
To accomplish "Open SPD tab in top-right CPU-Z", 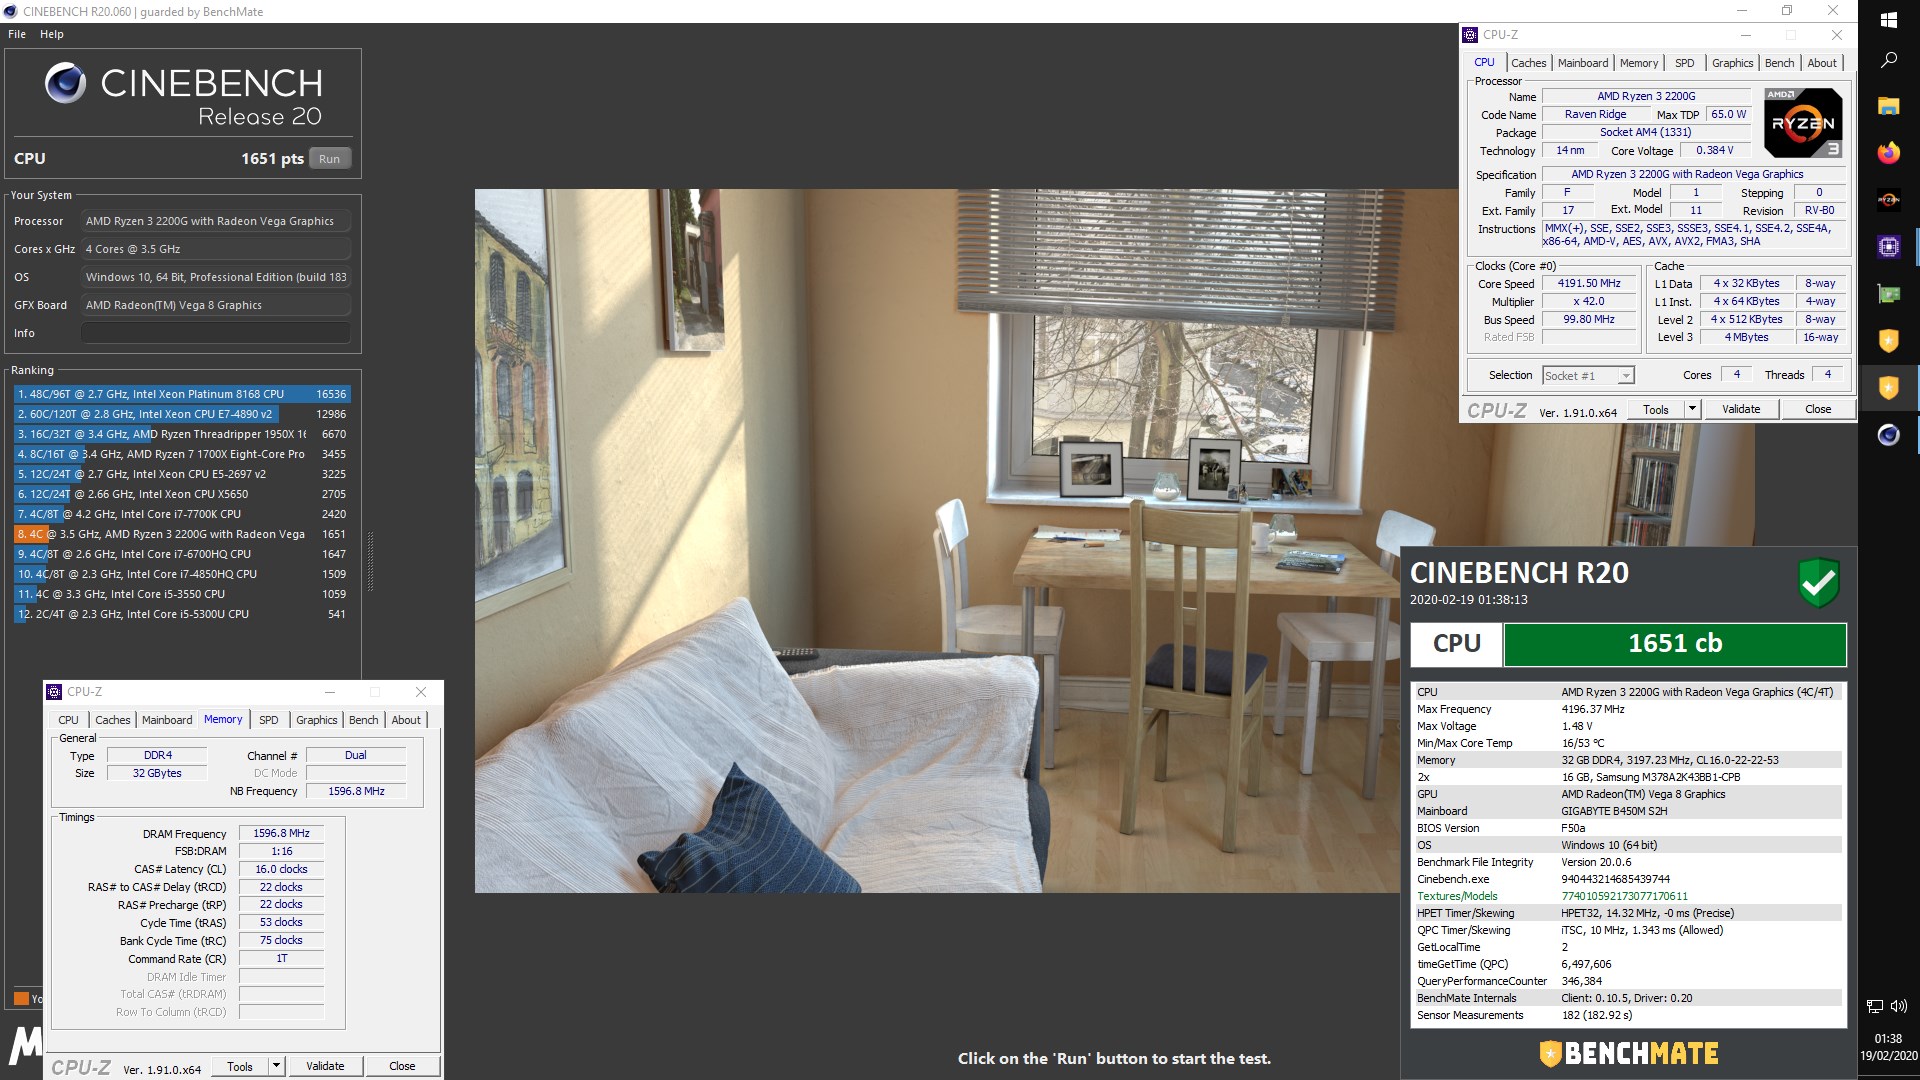I will pos(1685,63).
